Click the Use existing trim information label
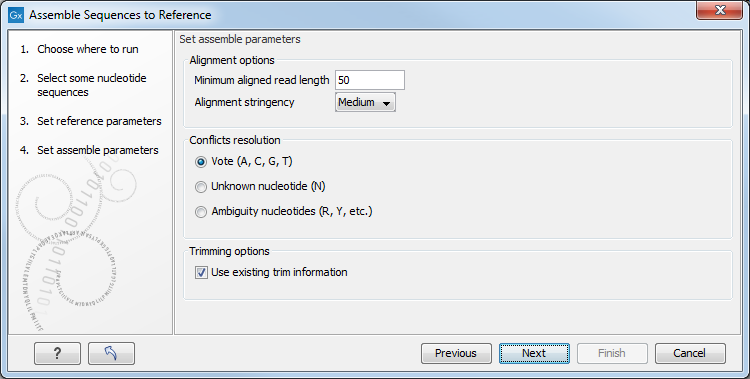Screen dimensions: 750x379 coord(279,272)
